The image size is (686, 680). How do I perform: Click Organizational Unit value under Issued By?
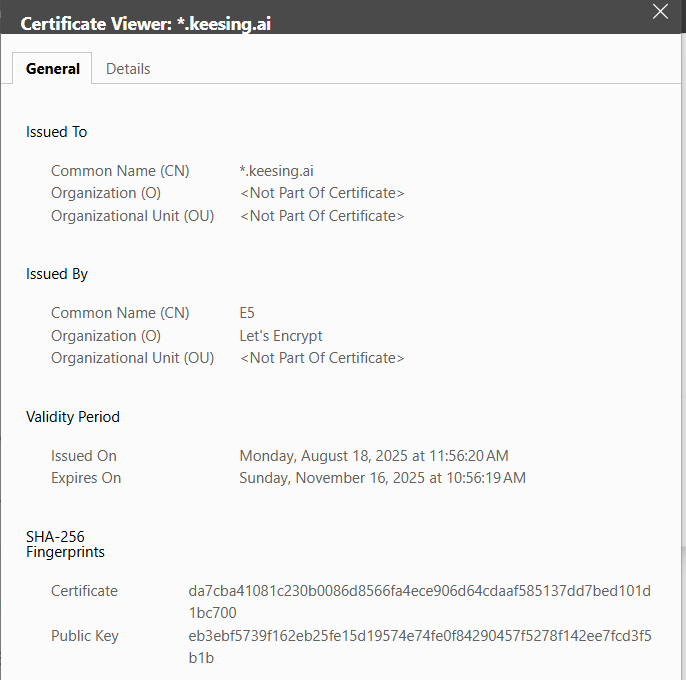pos(322,358)
